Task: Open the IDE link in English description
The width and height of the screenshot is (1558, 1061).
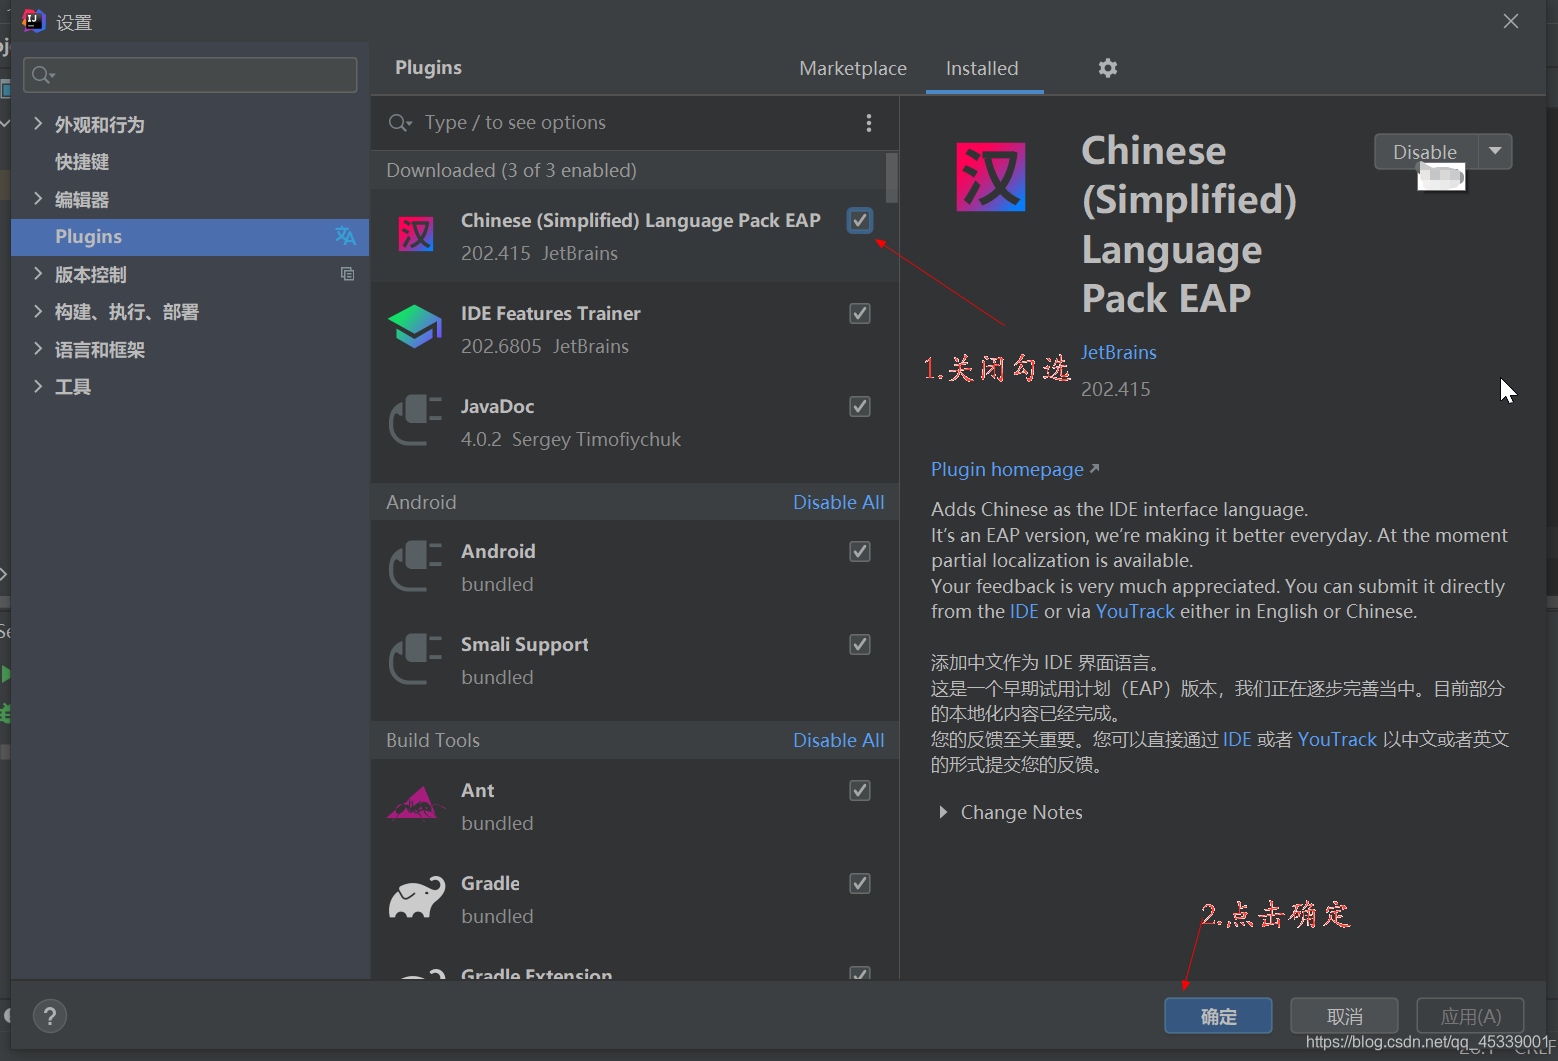Action: coord(1024,611)
